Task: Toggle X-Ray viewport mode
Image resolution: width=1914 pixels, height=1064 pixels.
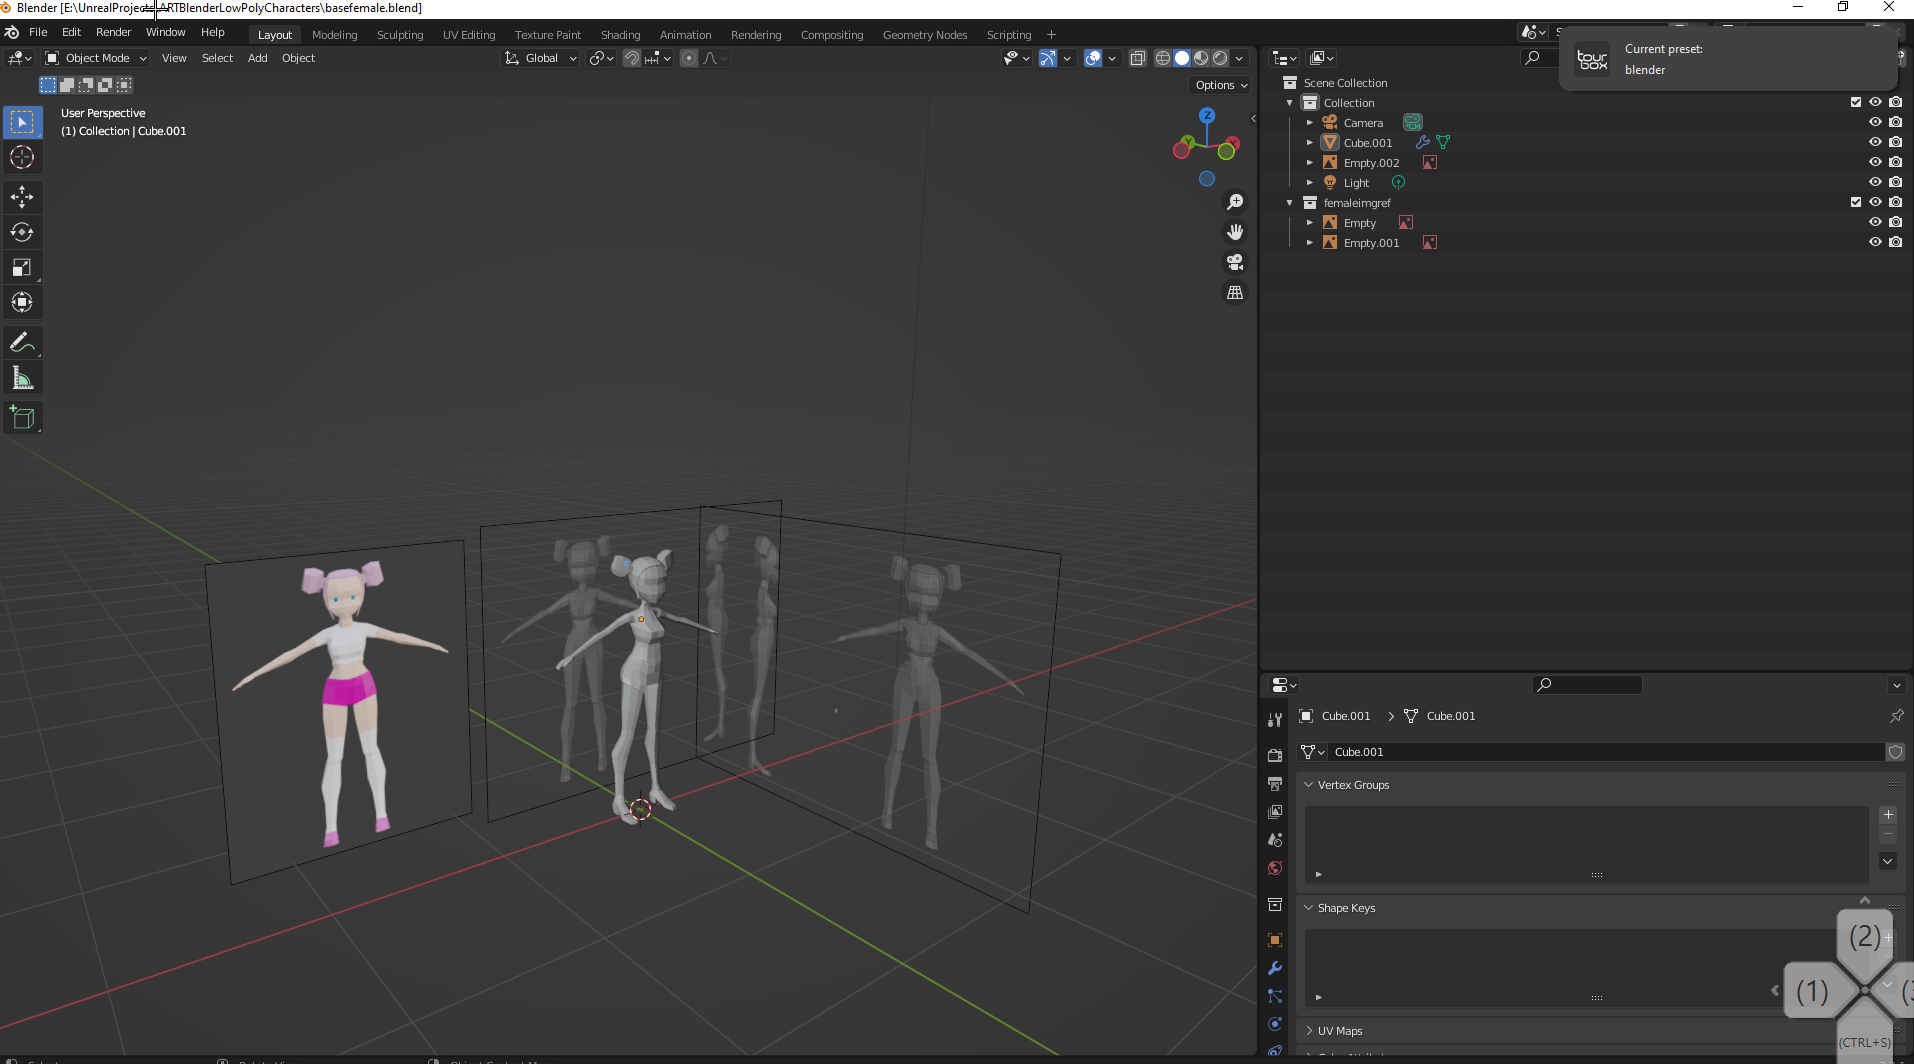Action: coord(1138,58)
